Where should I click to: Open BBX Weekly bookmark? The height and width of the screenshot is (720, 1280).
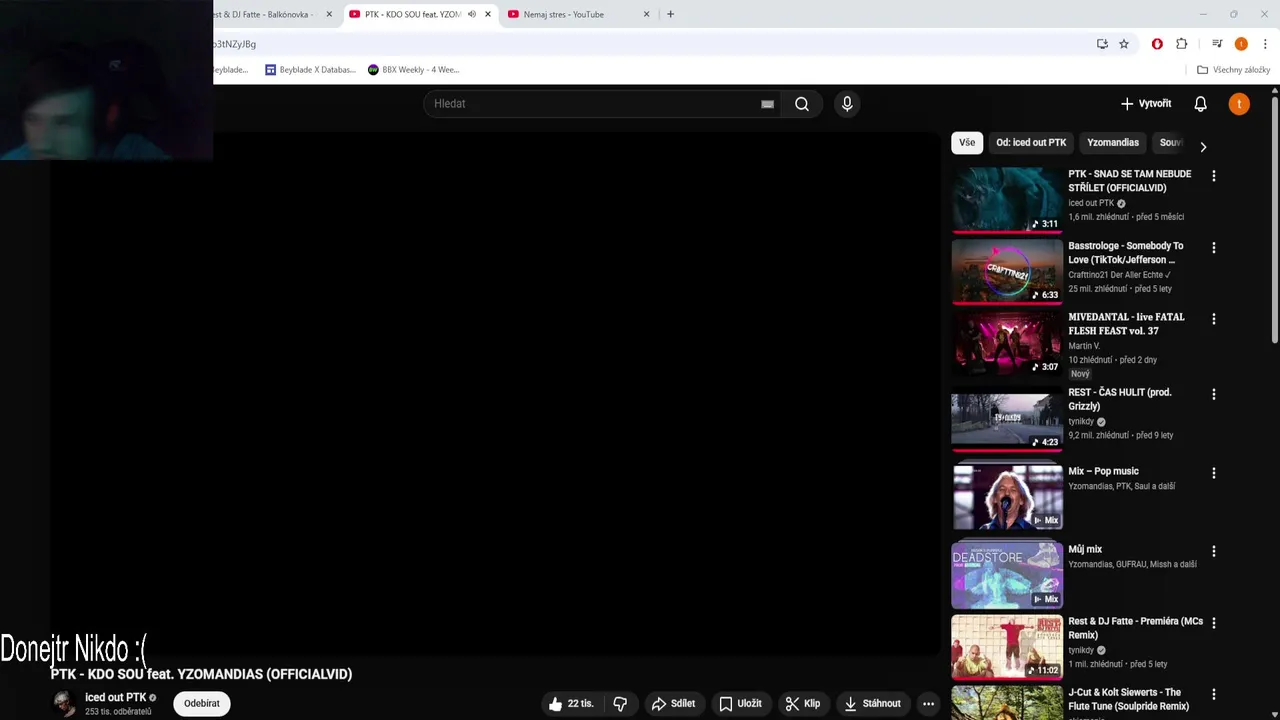[x=413, y=70]
